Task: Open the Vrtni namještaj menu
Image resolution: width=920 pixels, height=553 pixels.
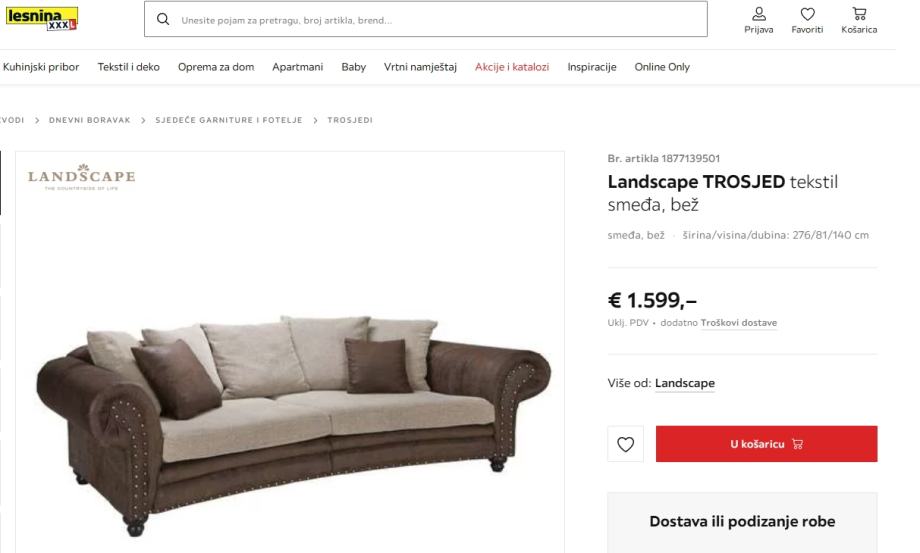Action: [420, 67]
